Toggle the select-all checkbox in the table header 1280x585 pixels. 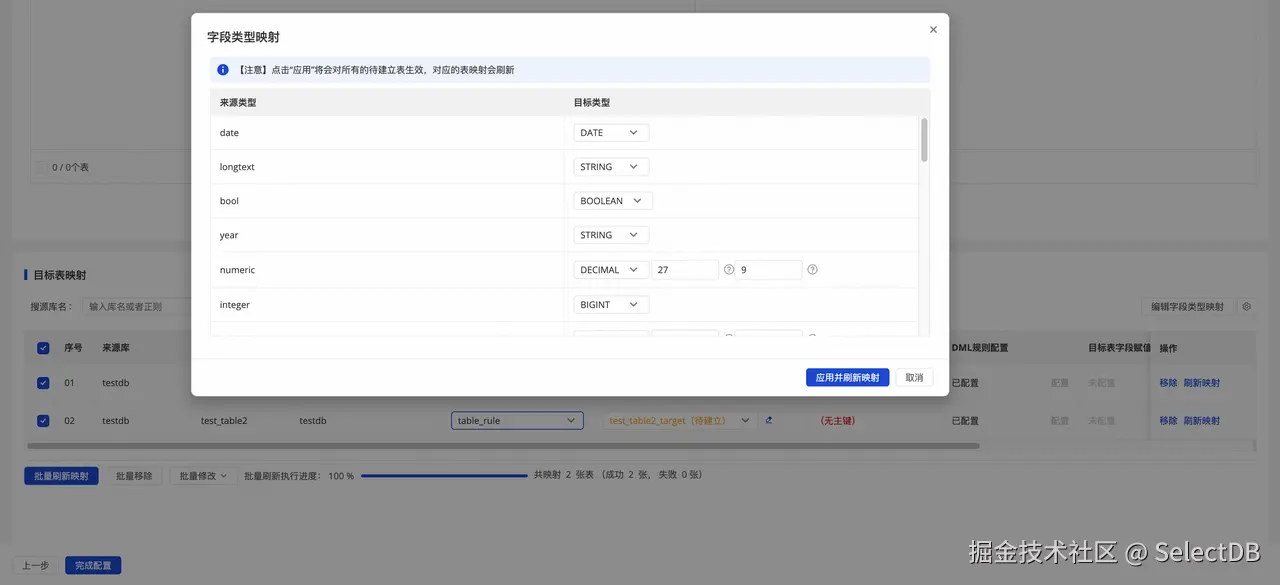43,348
